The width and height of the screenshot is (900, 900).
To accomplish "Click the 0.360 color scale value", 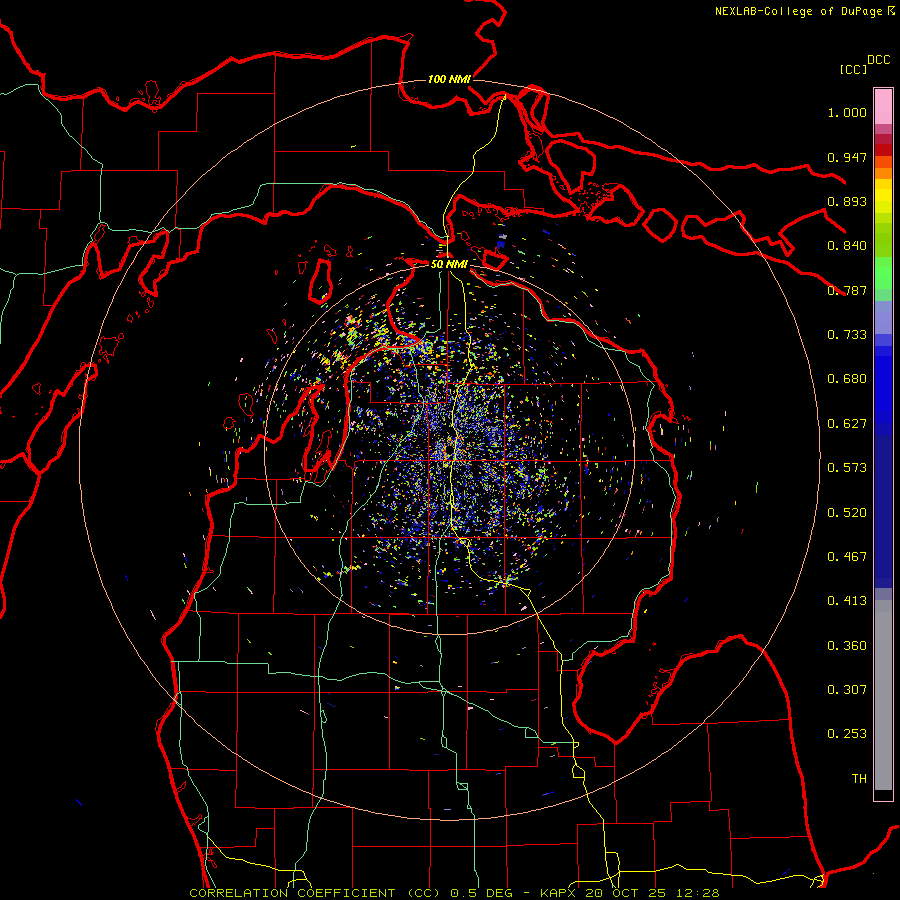I will click(x=847, y=646).
